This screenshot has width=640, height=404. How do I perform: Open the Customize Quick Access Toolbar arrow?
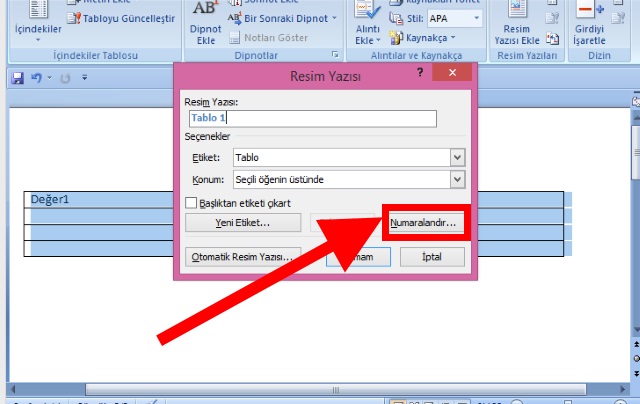coord(84,77)
